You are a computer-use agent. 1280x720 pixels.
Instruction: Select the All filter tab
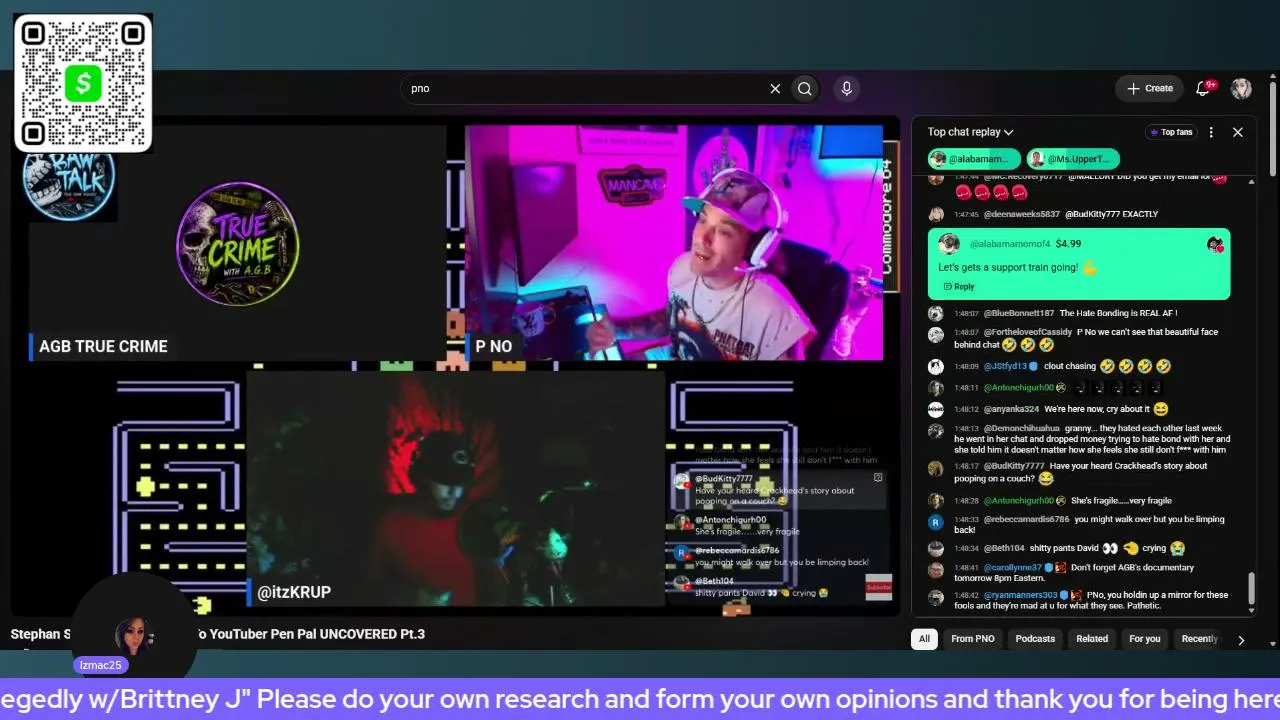coord(924,639)
